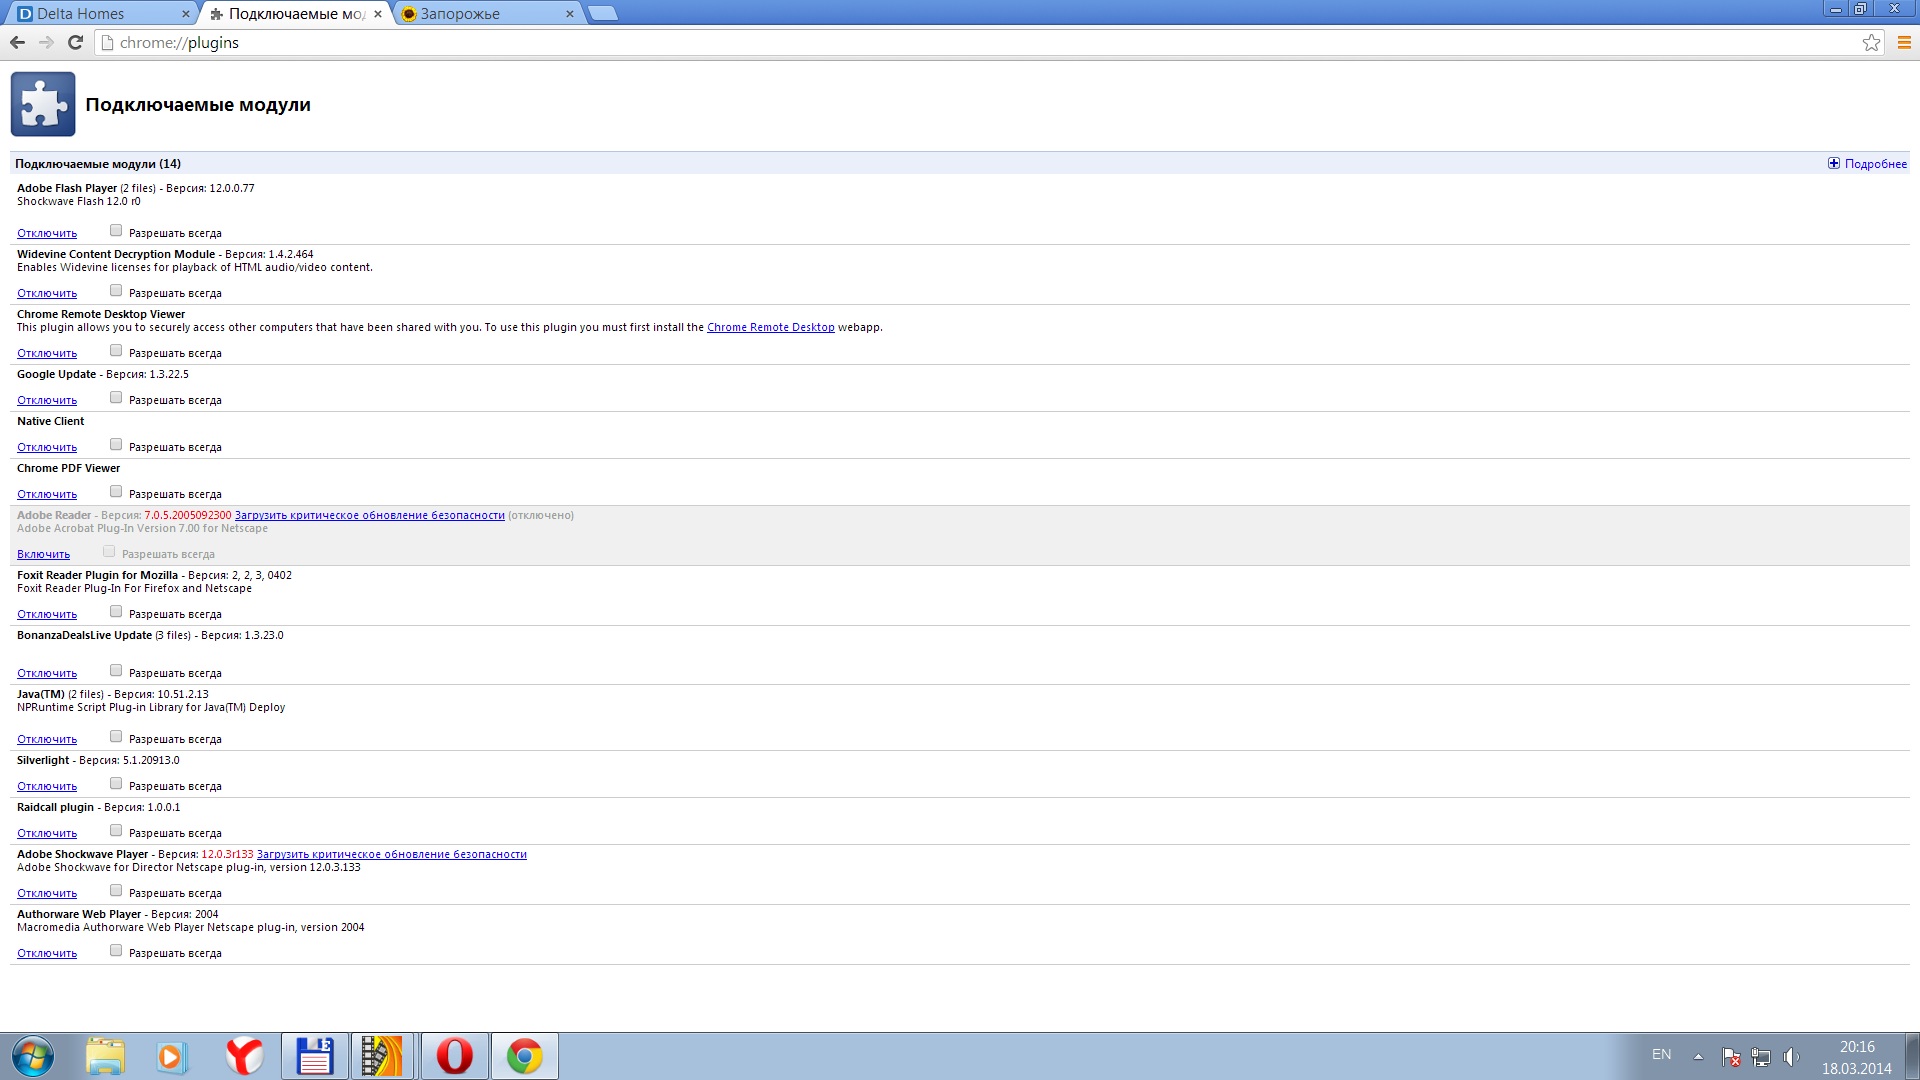
Task: Open the Windows Start menu
Action: (x=32, y=1056)
